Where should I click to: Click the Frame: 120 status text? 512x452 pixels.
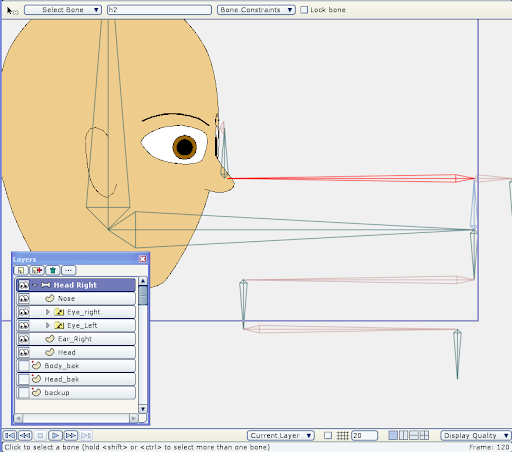tap(489, 447)
